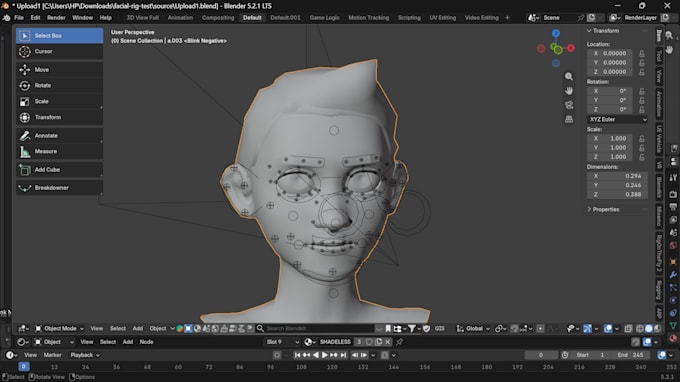
Task: Open the timeline Marker menu
Action: 52,355
